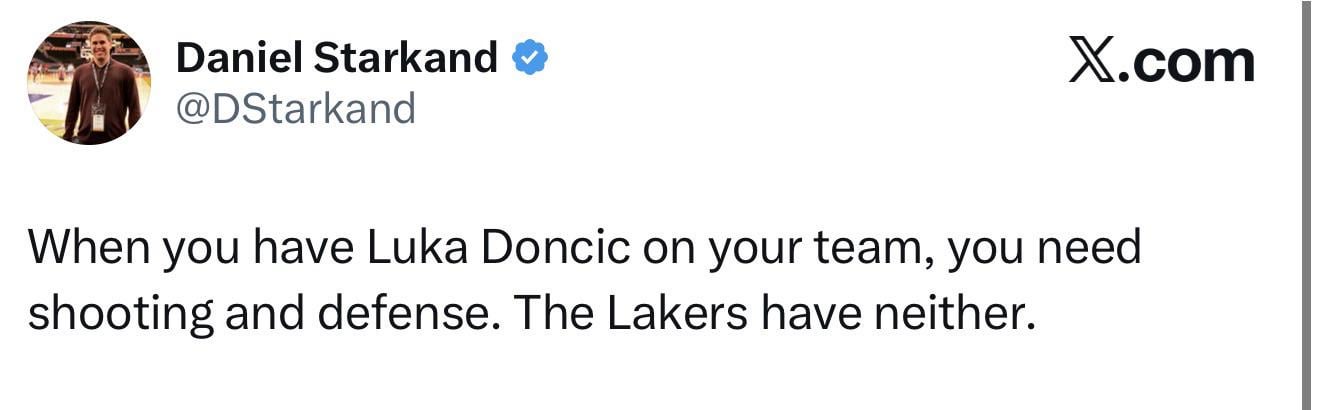Click the X logo in the watermark
Viewport: 1320px width, 410px height.
point(1092,63)
